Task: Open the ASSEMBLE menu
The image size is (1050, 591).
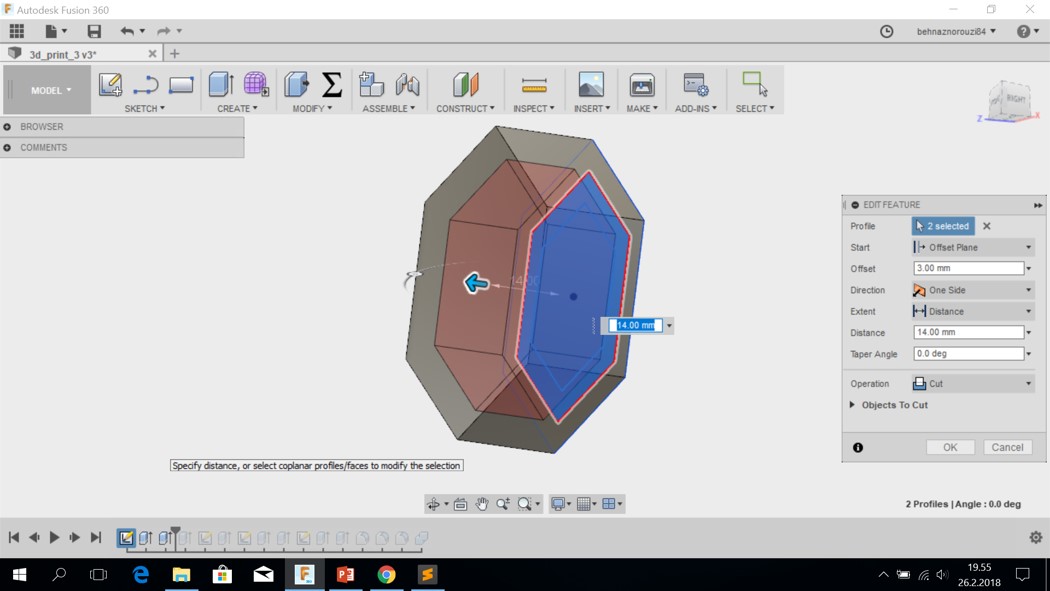Action: pos(388,108)
